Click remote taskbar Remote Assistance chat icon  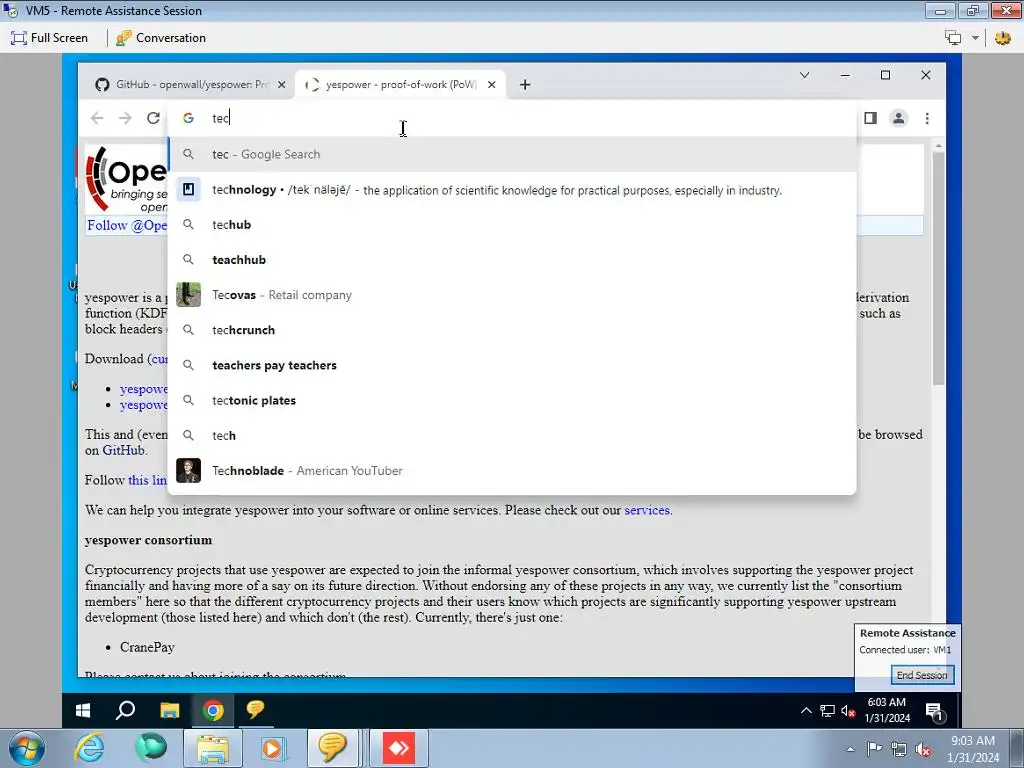tap(255, 710)
